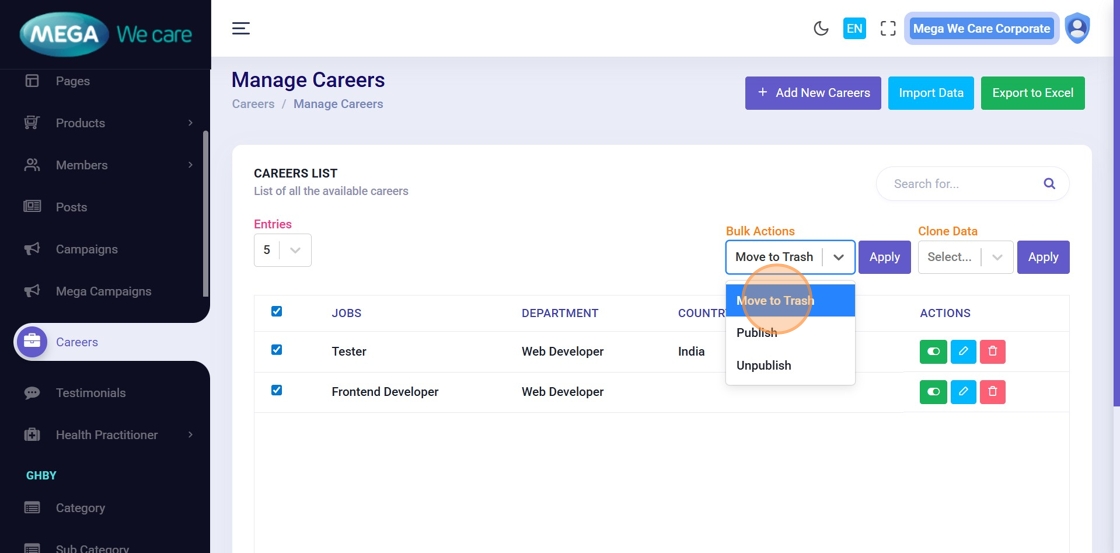
Task: Uncheck the select-all checkbox in the header
Action: tap(277, 312)
